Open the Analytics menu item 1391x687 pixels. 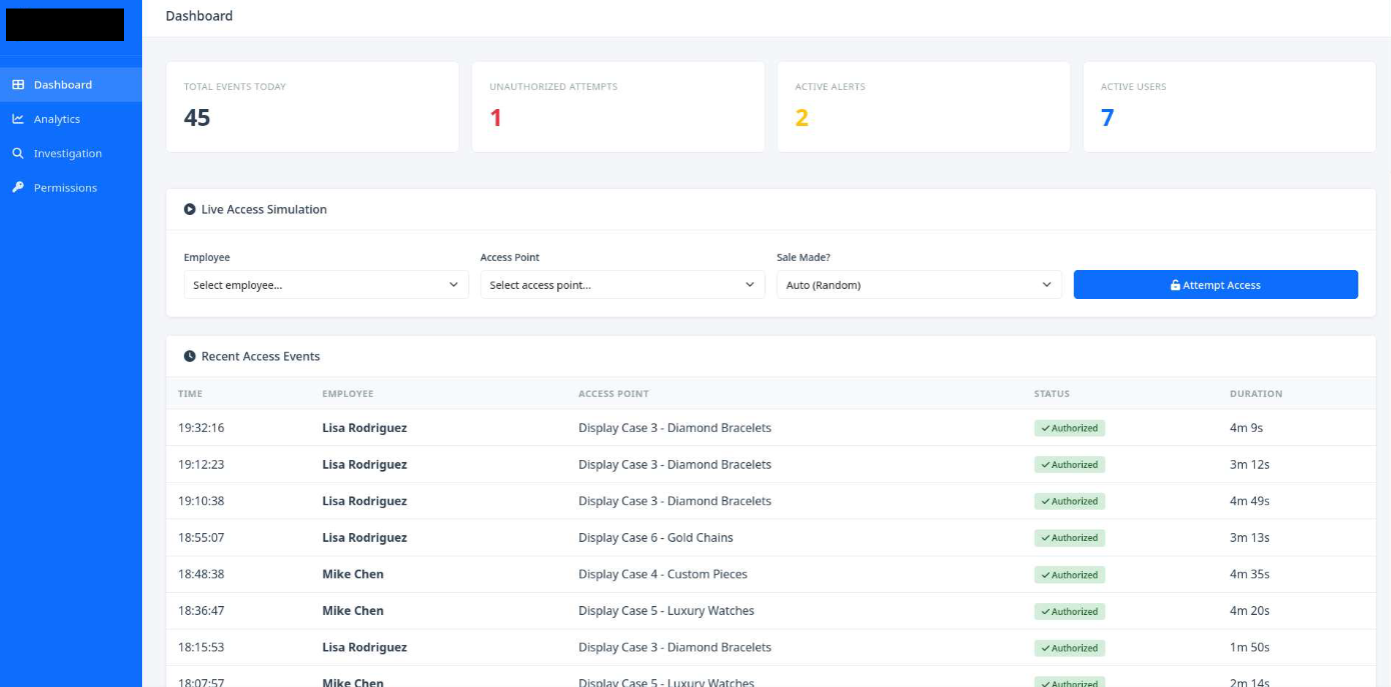click(x=71, y=119)
